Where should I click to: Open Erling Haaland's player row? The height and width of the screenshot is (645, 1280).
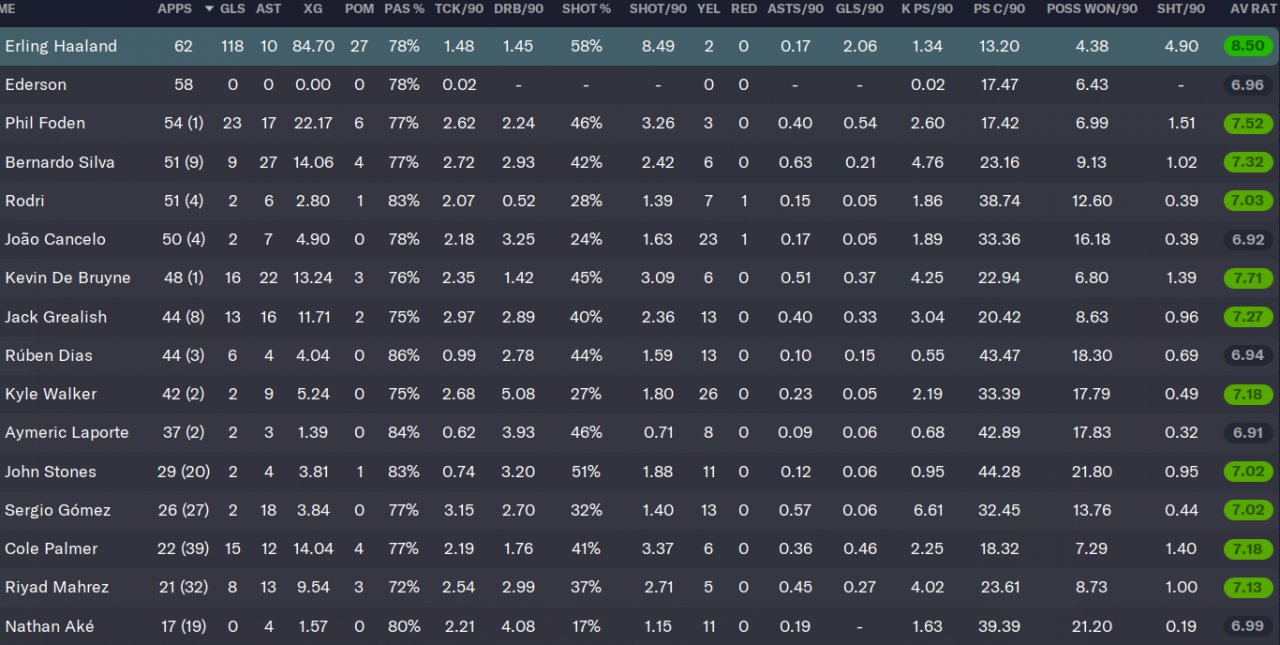[x=640, y=46]
